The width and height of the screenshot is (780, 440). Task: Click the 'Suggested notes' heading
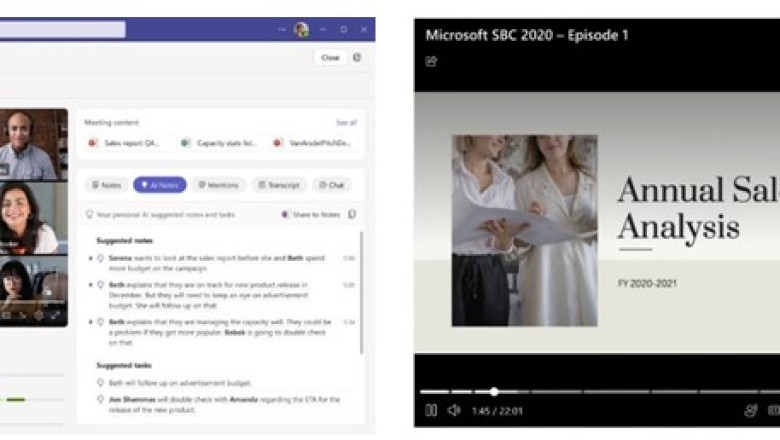(124, 241)
